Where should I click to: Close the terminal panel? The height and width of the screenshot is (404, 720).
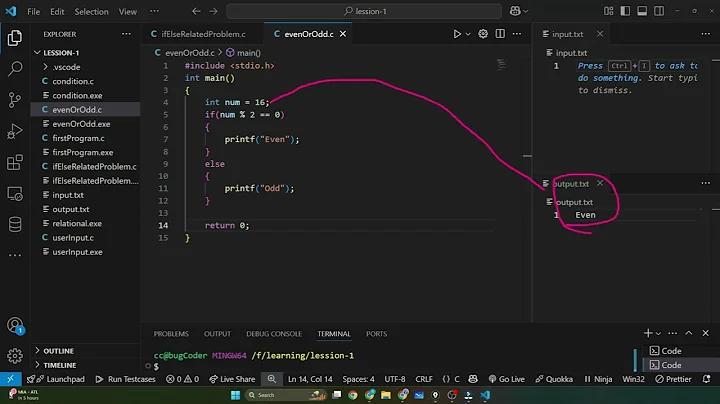coord(705,333)
